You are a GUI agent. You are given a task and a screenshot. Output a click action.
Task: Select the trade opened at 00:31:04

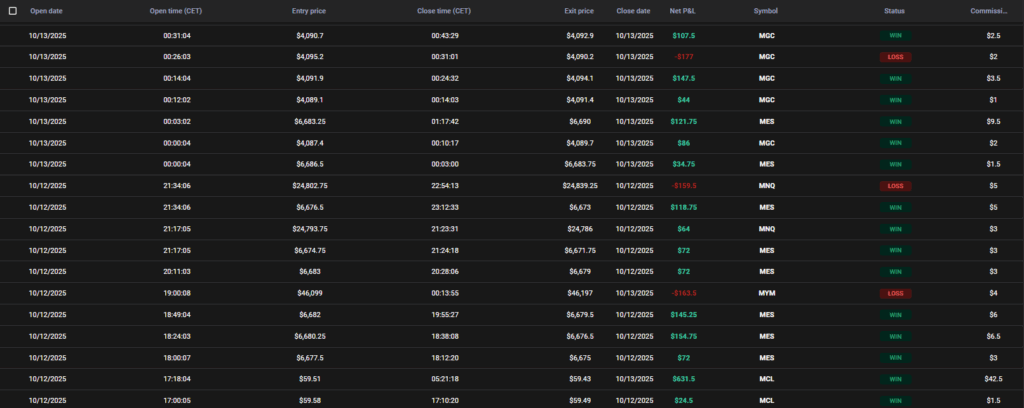pos(177,35)
